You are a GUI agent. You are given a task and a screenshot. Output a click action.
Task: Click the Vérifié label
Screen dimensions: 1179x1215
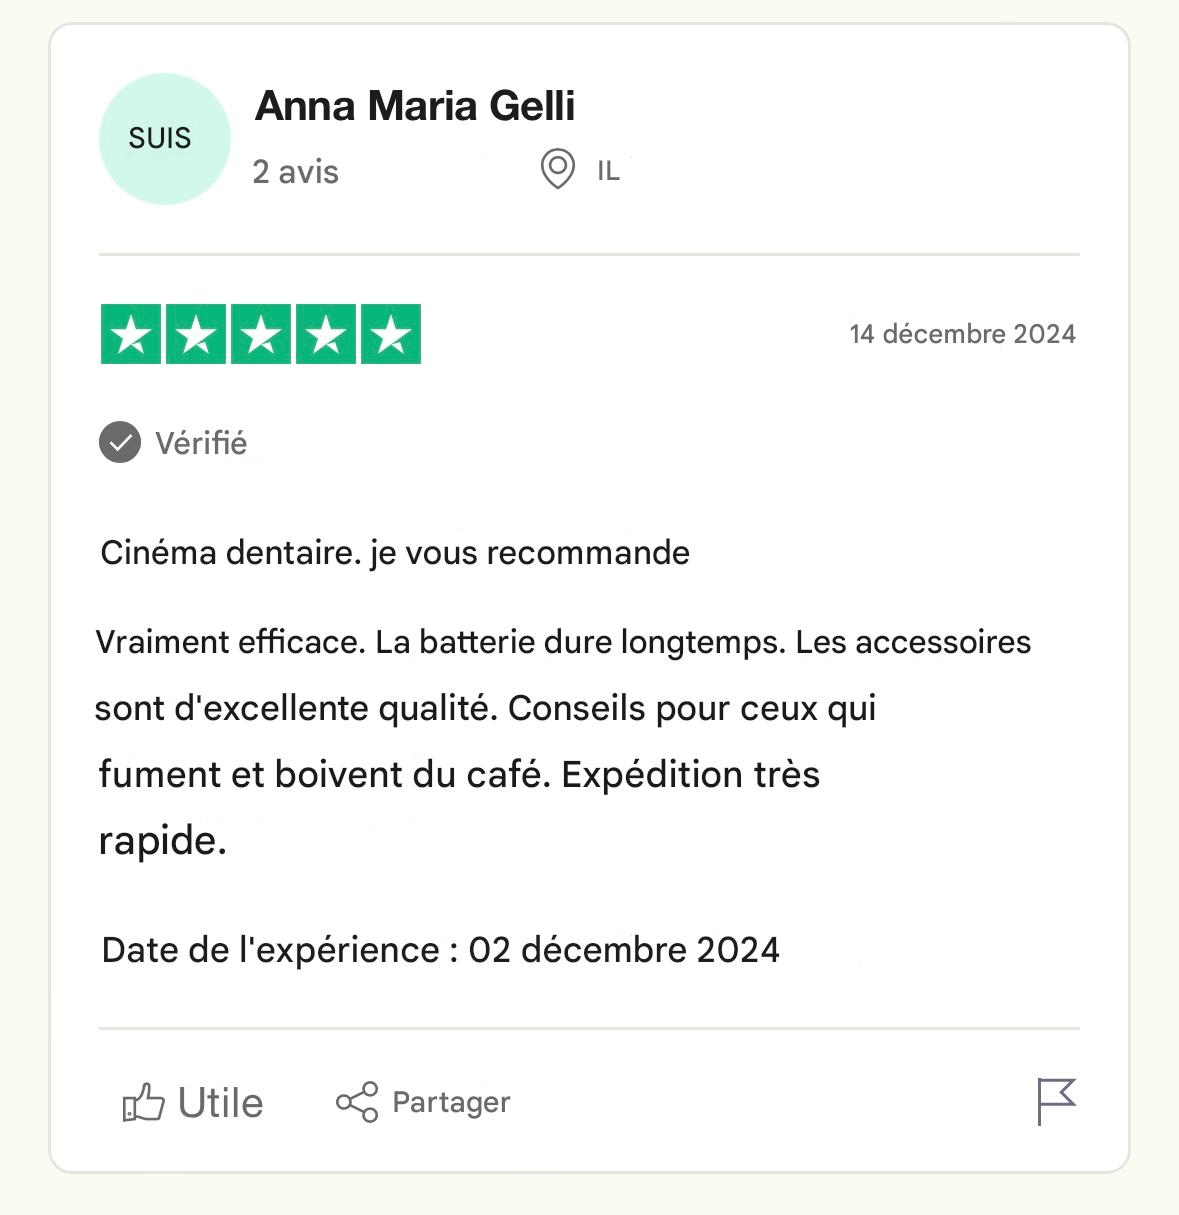click(201, 443)
